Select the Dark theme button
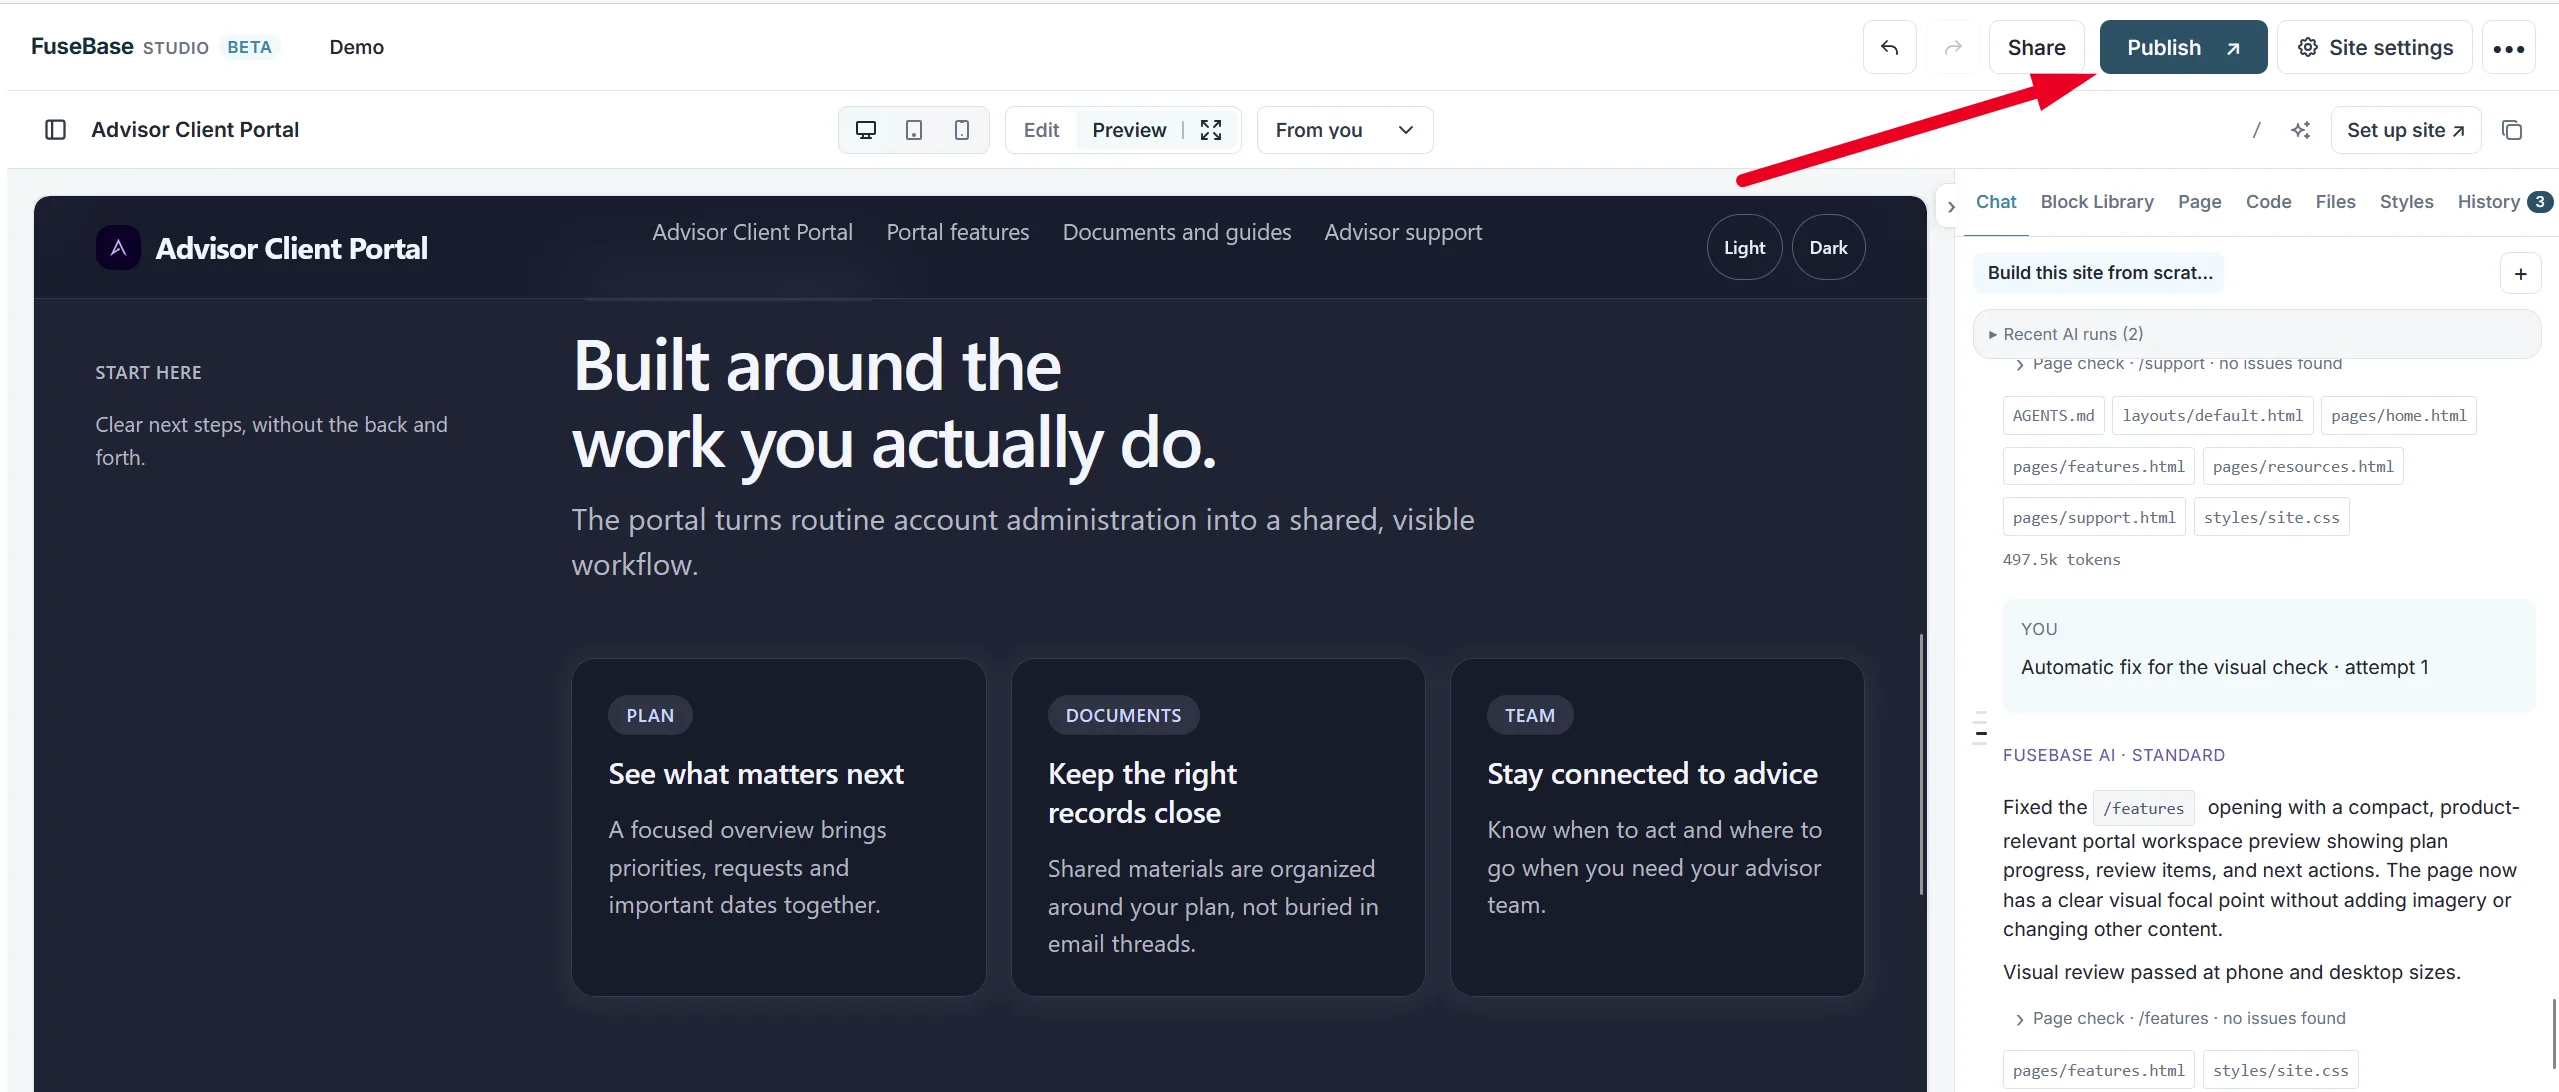 (1828, 248)
